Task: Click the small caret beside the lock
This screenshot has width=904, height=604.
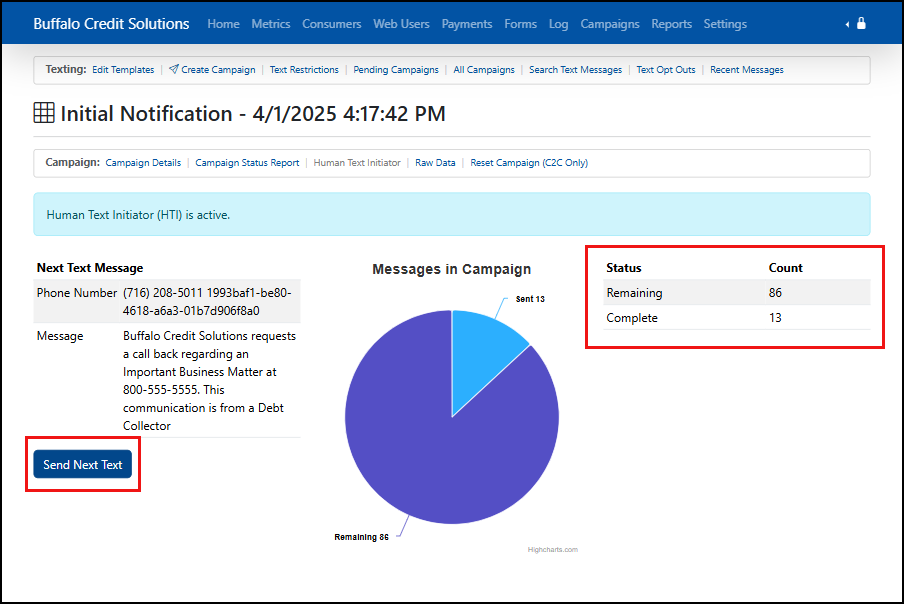Action: coord(847,24)
